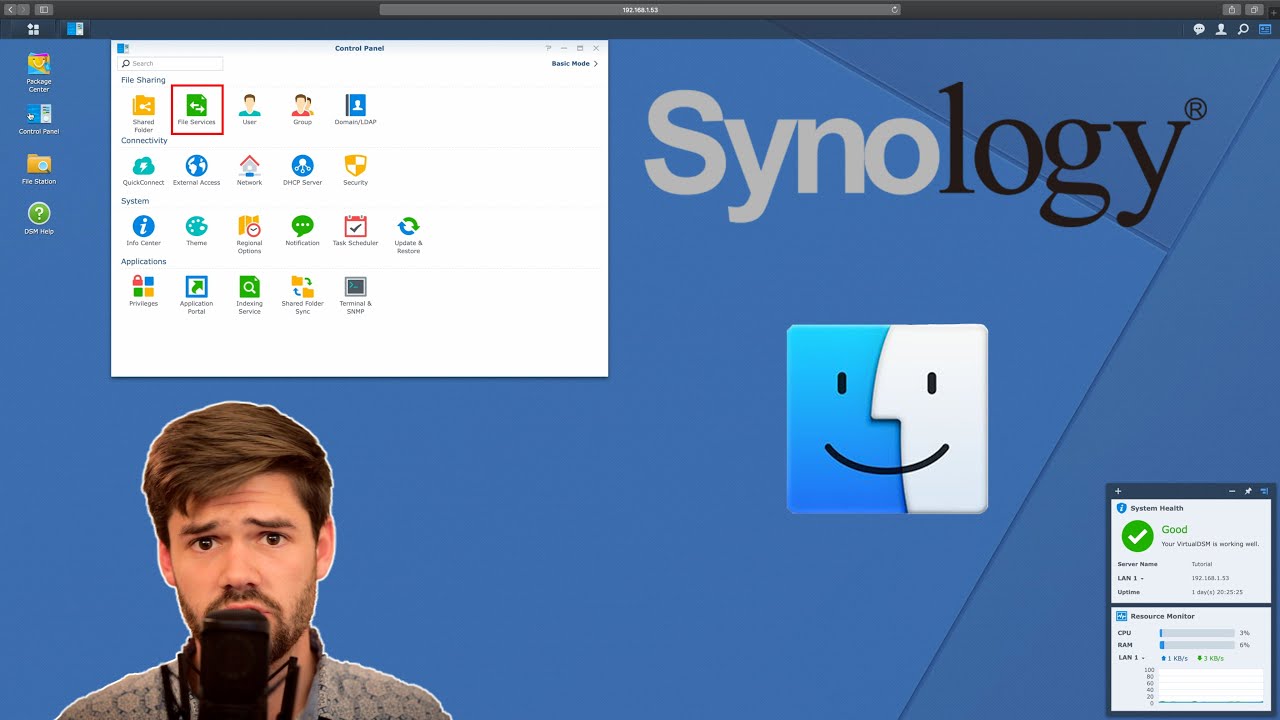The height and width of the screenshot is (720, 1280).
Task: Click the IP address 192.168.1.53 value
Action: 1210,578
